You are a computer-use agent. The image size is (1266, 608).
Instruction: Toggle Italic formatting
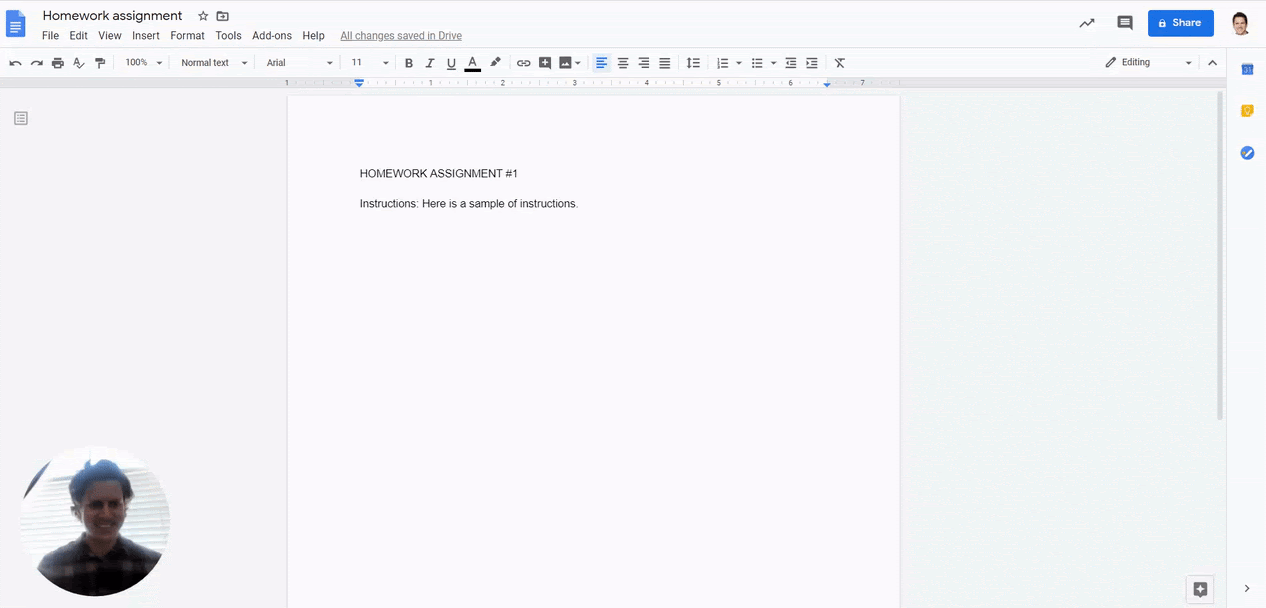(x=430, y=63)
